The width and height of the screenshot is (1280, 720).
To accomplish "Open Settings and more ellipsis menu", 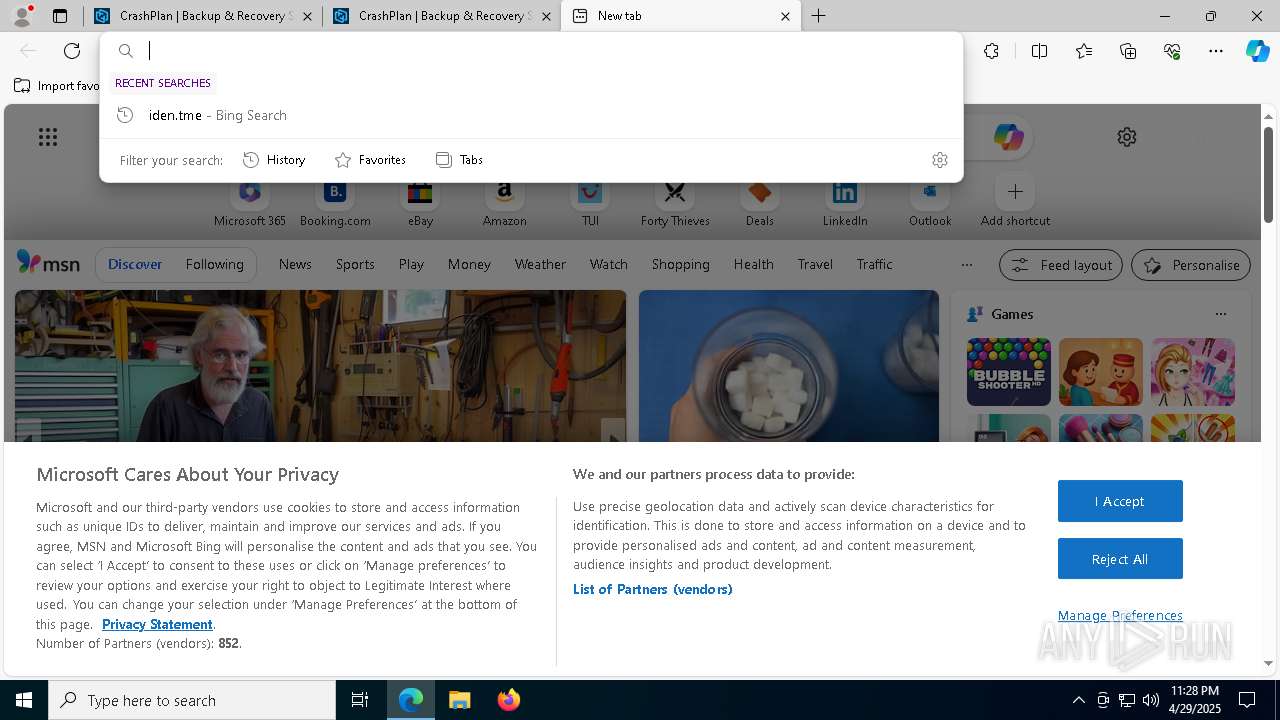I will (x=1216, y=51).
